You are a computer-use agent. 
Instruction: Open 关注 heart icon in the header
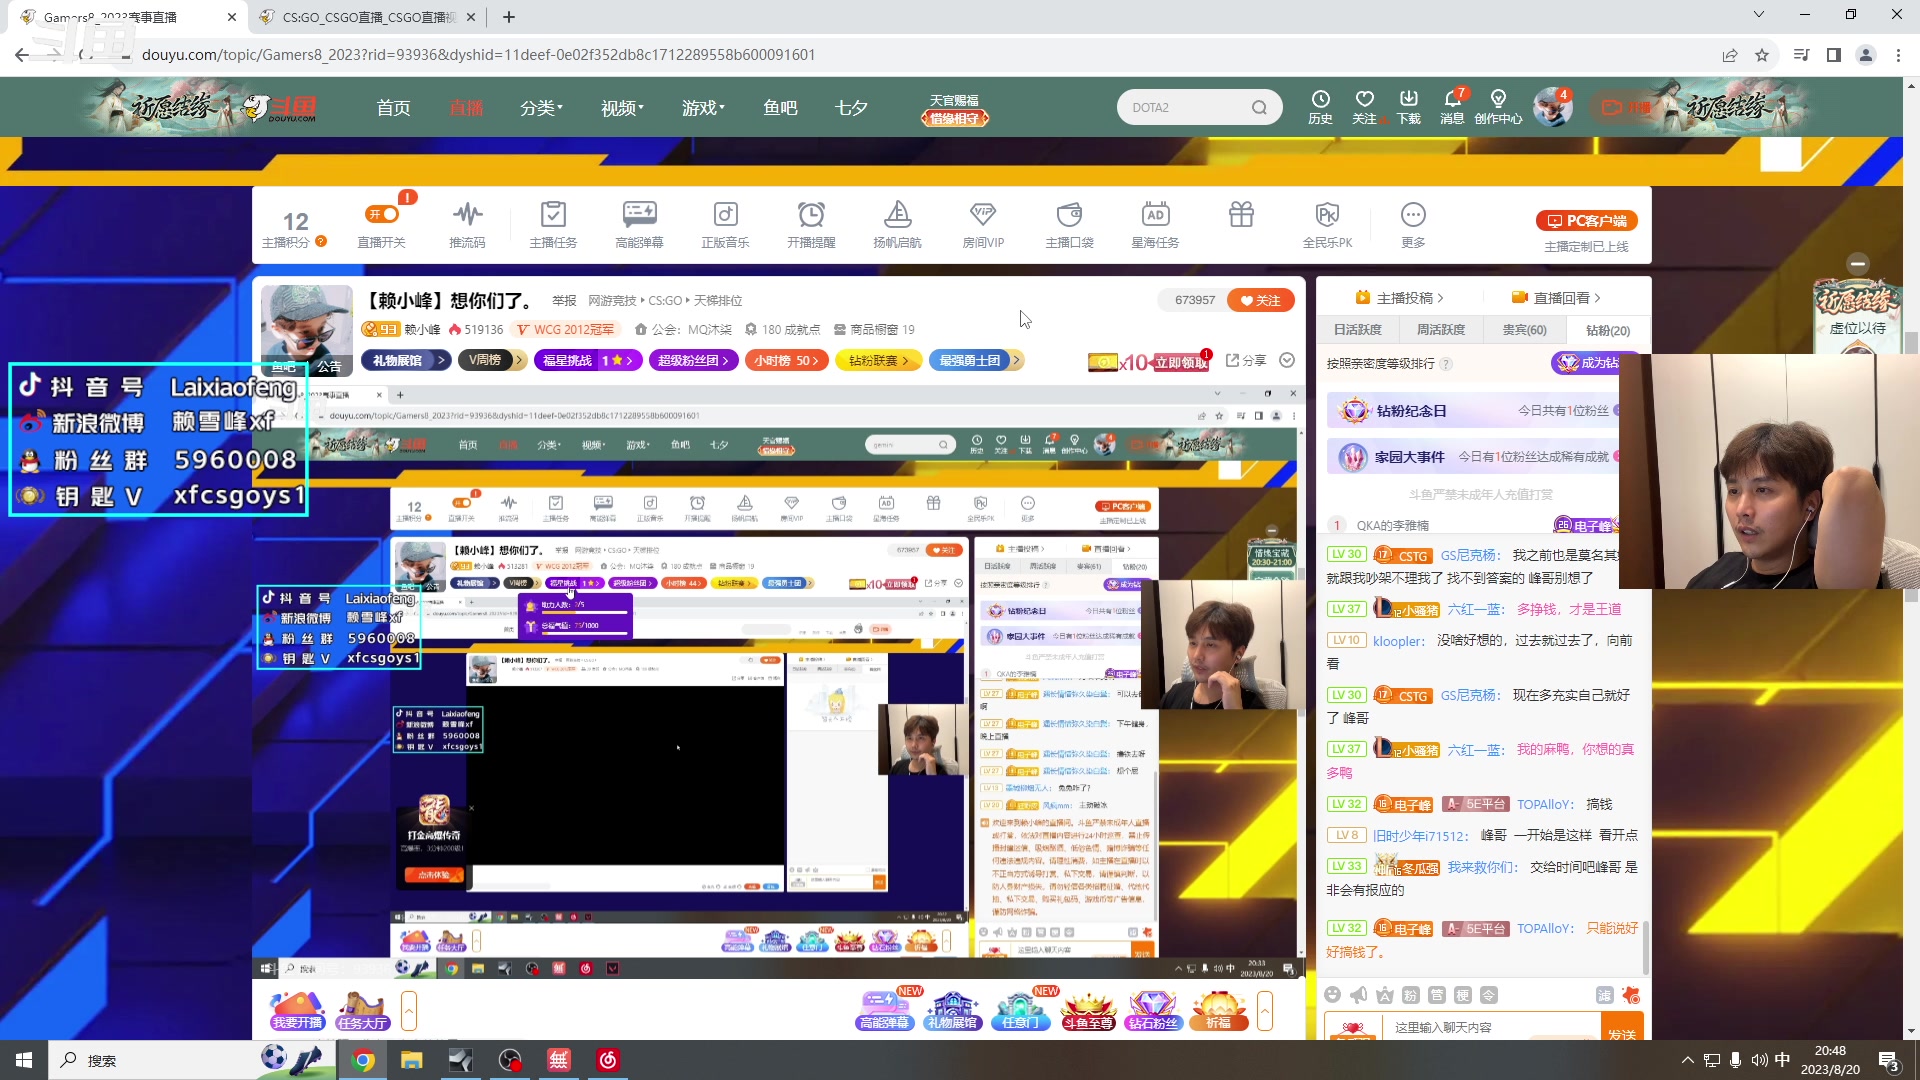tap(1364, 106)
